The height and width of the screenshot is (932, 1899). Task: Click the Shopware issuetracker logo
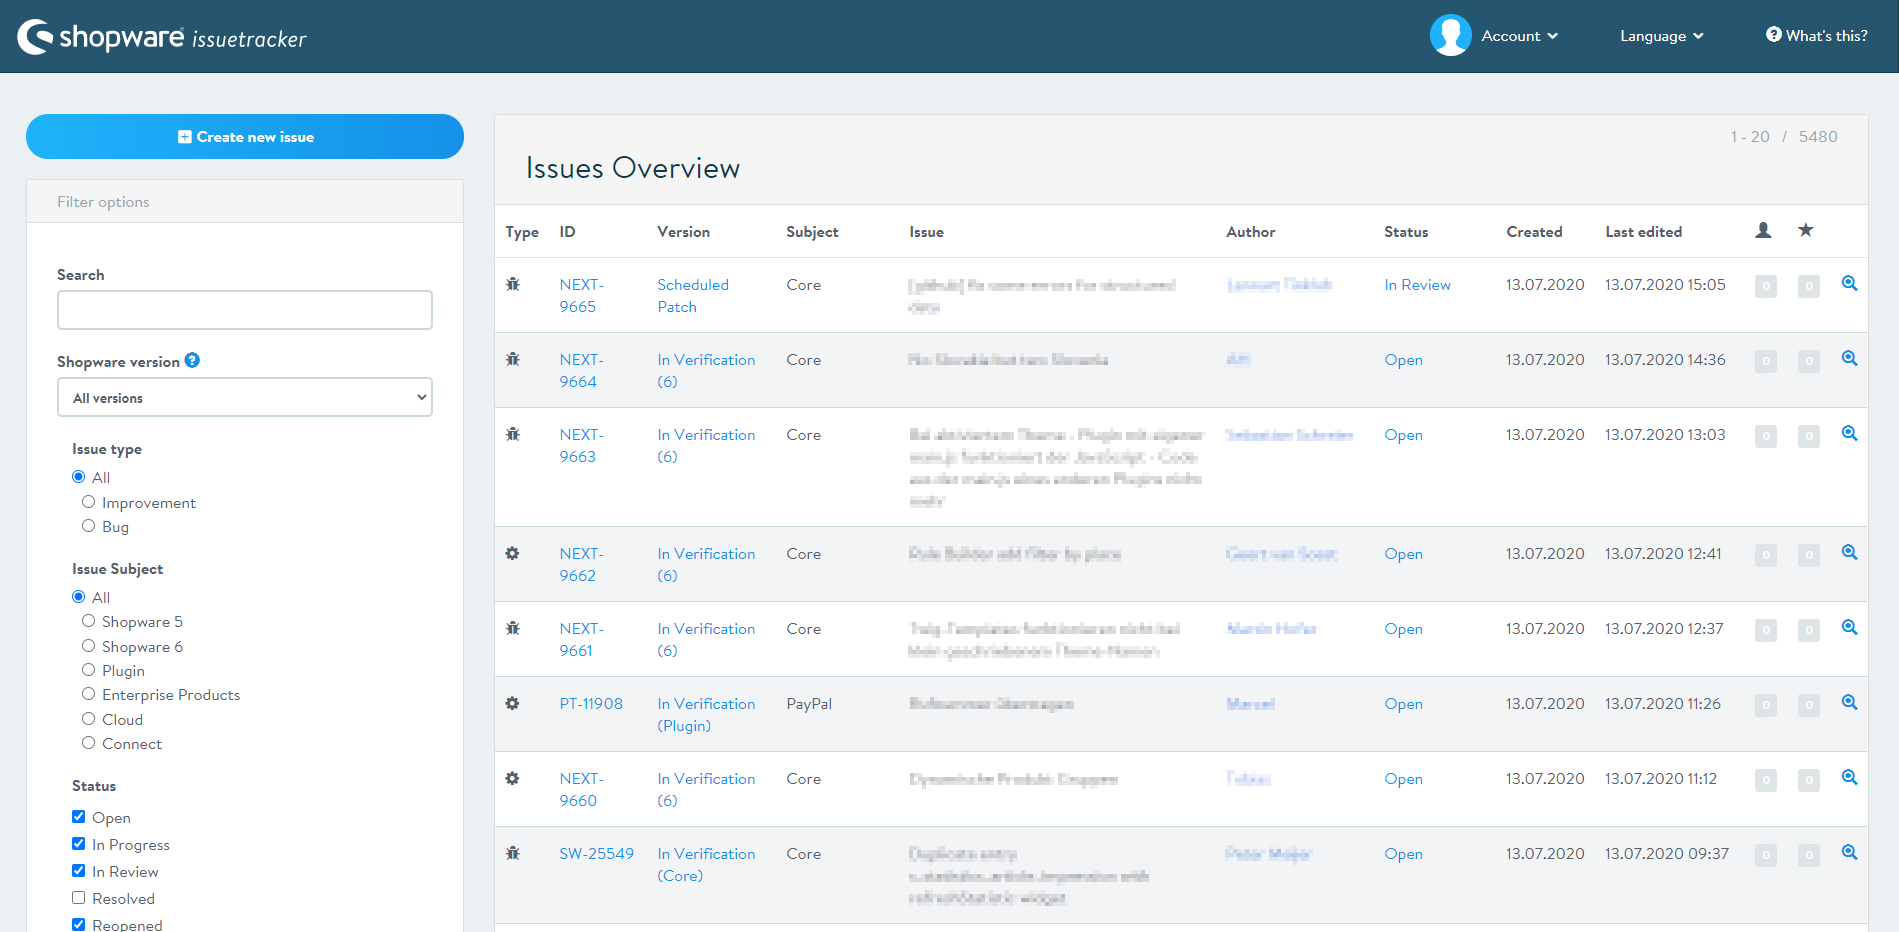pyautogui.click(x=162, y=37)
